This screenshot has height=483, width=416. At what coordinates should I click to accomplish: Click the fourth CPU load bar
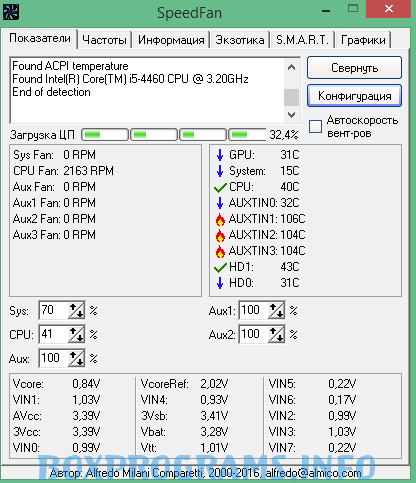(x=247, y=135)
